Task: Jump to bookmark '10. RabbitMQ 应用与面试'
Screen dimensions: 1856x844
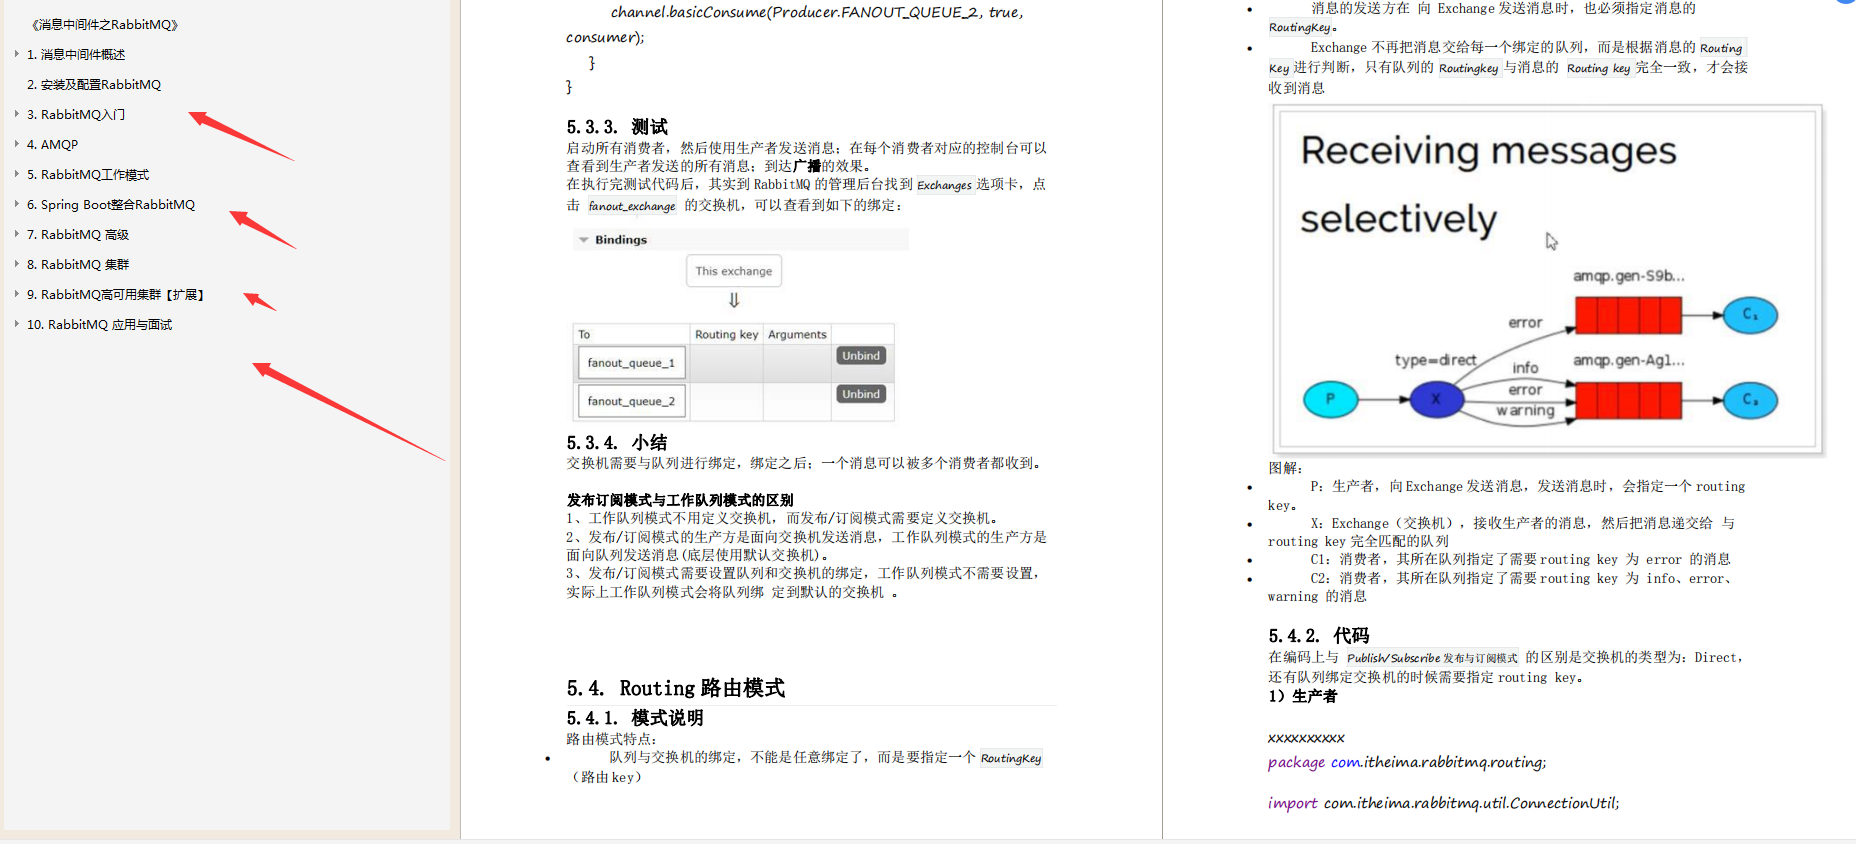Action: (x=99, y=324)
